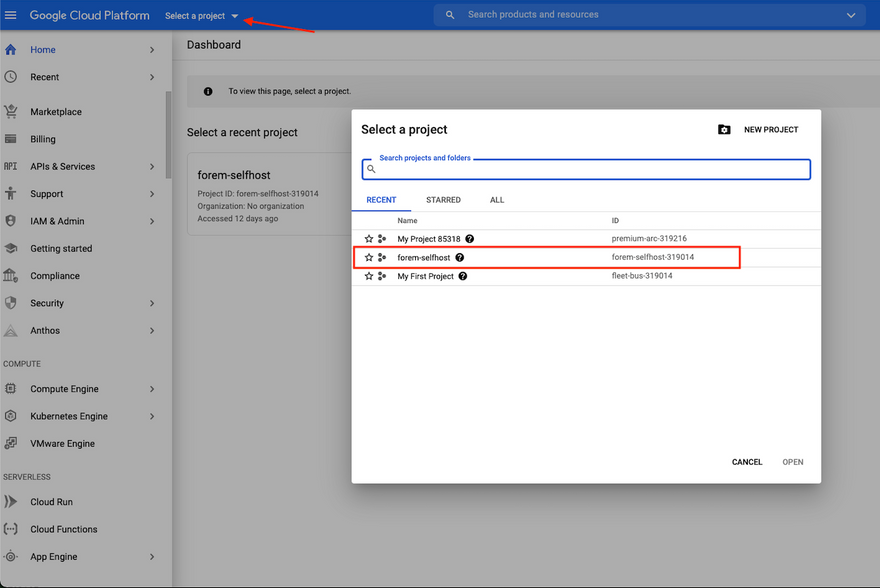Star the My Project 85318 project
880x588 pixels.
pos(369,238)
